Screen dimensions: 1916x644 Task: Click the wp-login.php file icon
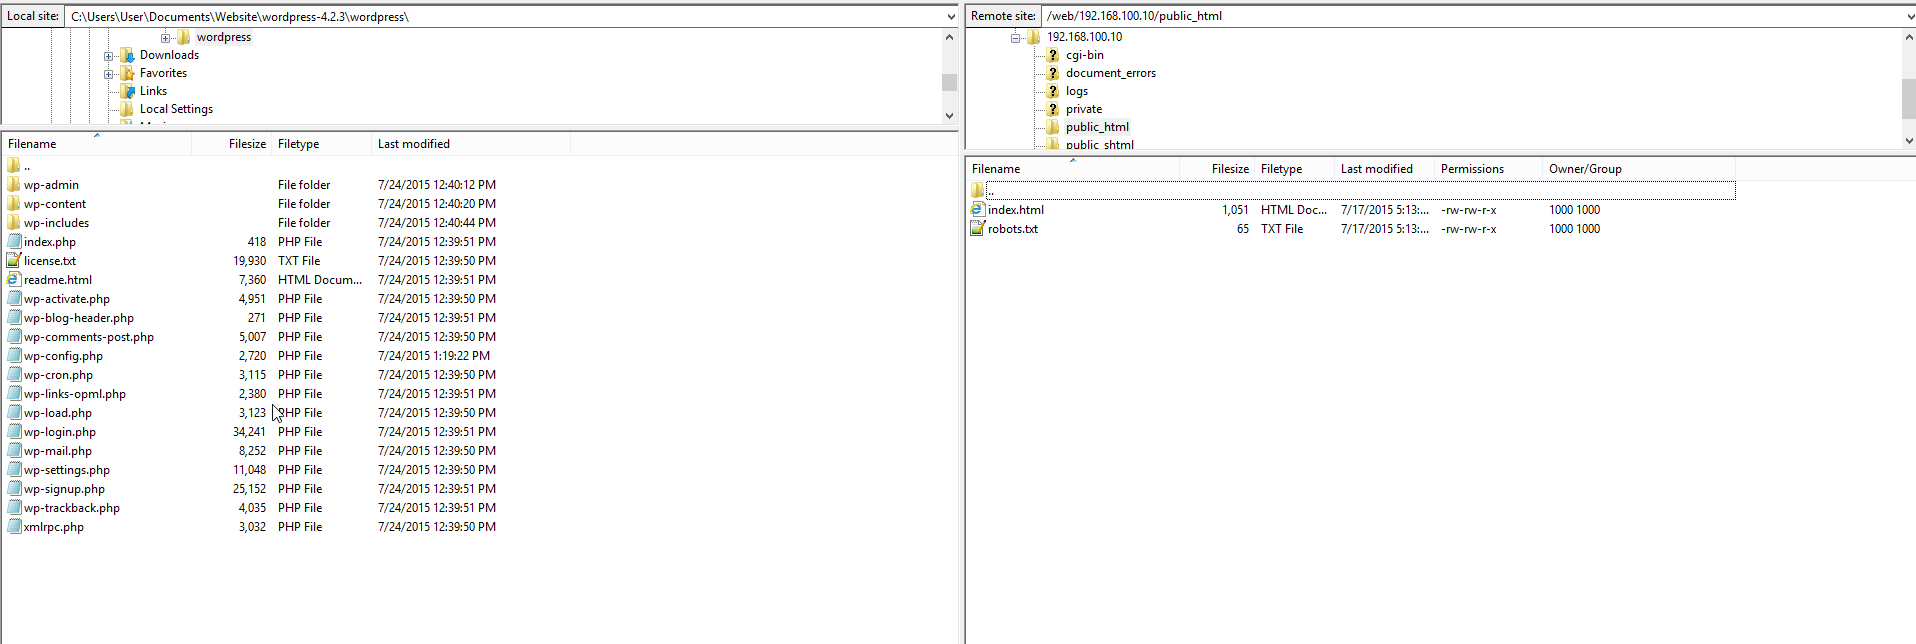[x=14, y=432]
